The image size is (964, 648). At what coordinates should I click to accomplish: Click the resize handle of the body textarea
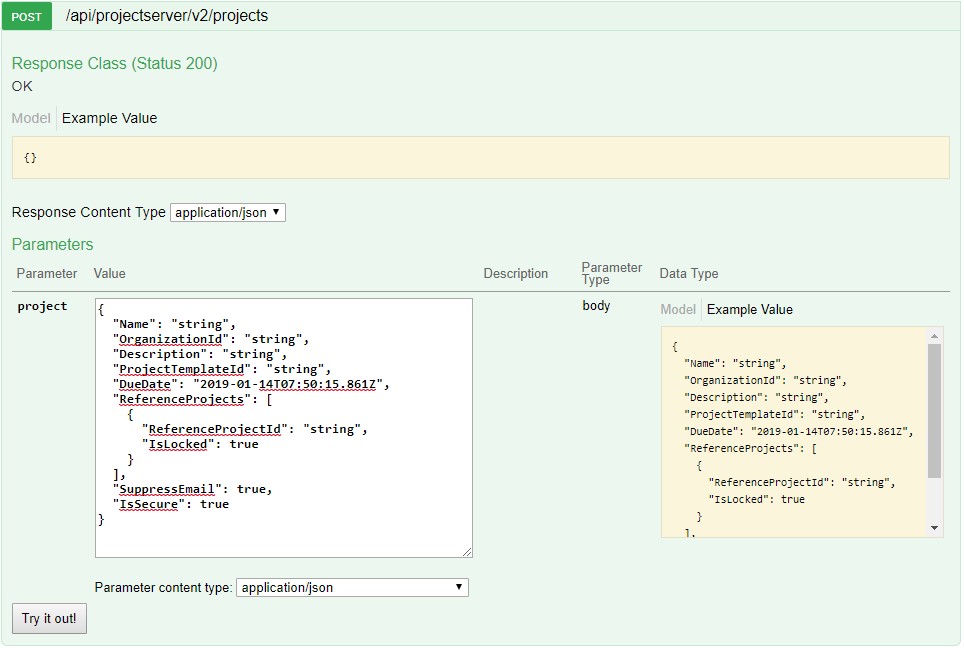pos(466,550)
